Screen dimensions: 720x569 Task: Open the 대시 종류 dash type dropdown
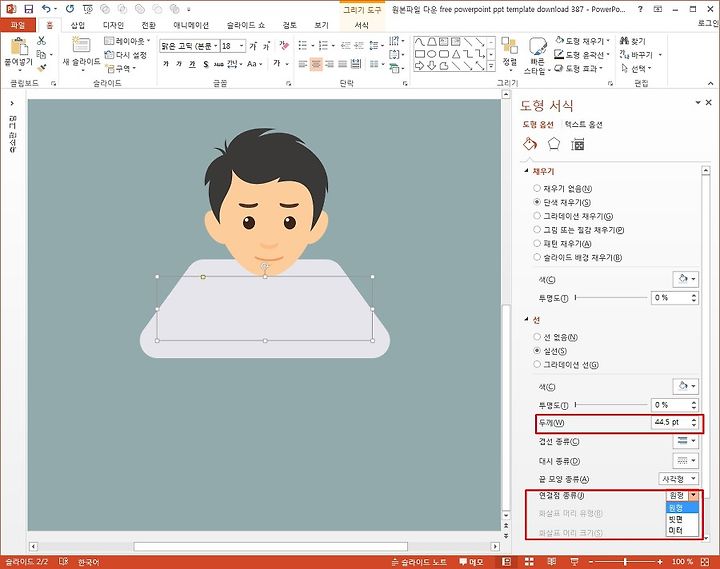[686, 460]
